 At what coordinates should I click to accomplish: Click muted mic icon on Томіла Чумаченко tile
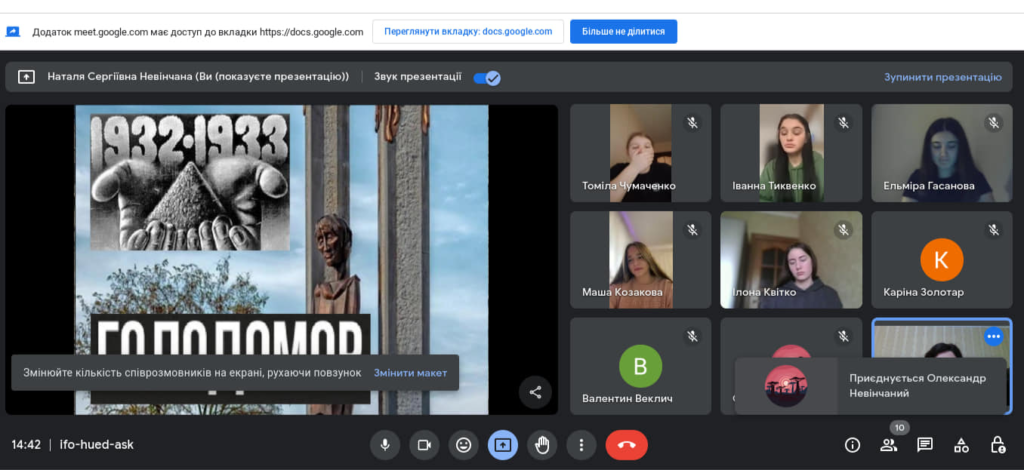pyautogui.click(x=693, y=123)
